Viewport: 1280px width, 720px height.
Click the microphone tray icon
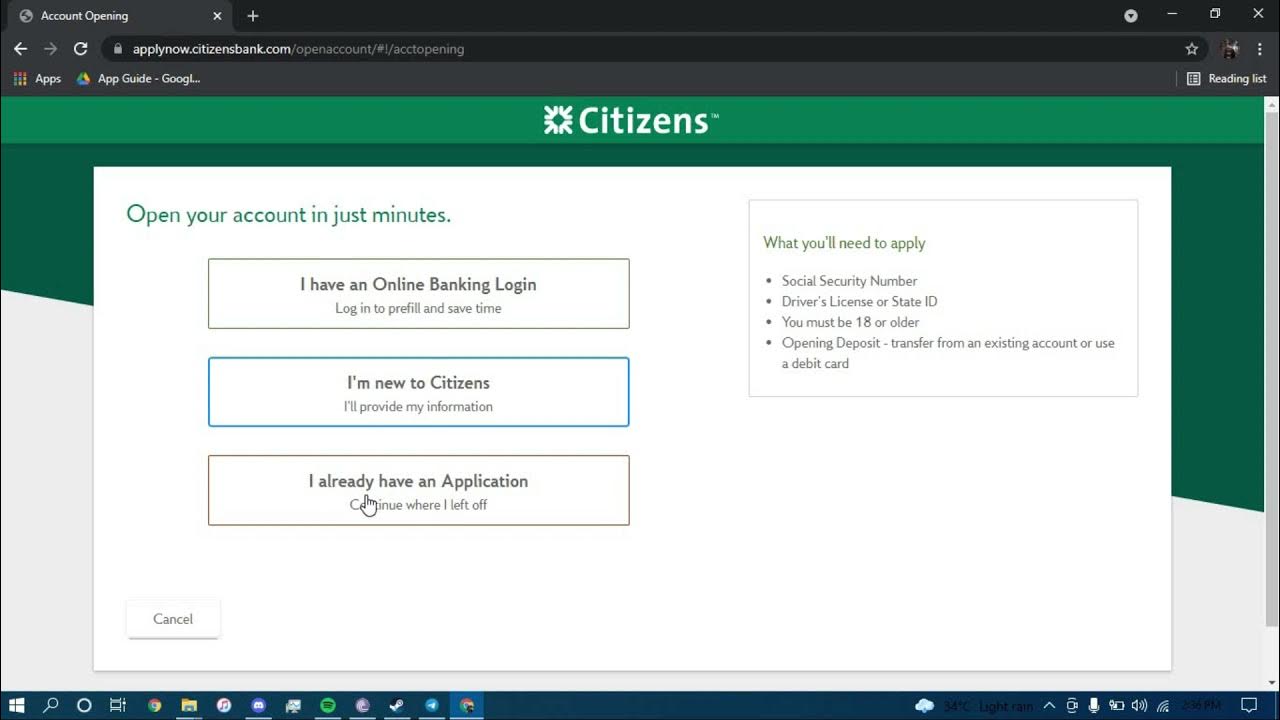pos(1095,705)
